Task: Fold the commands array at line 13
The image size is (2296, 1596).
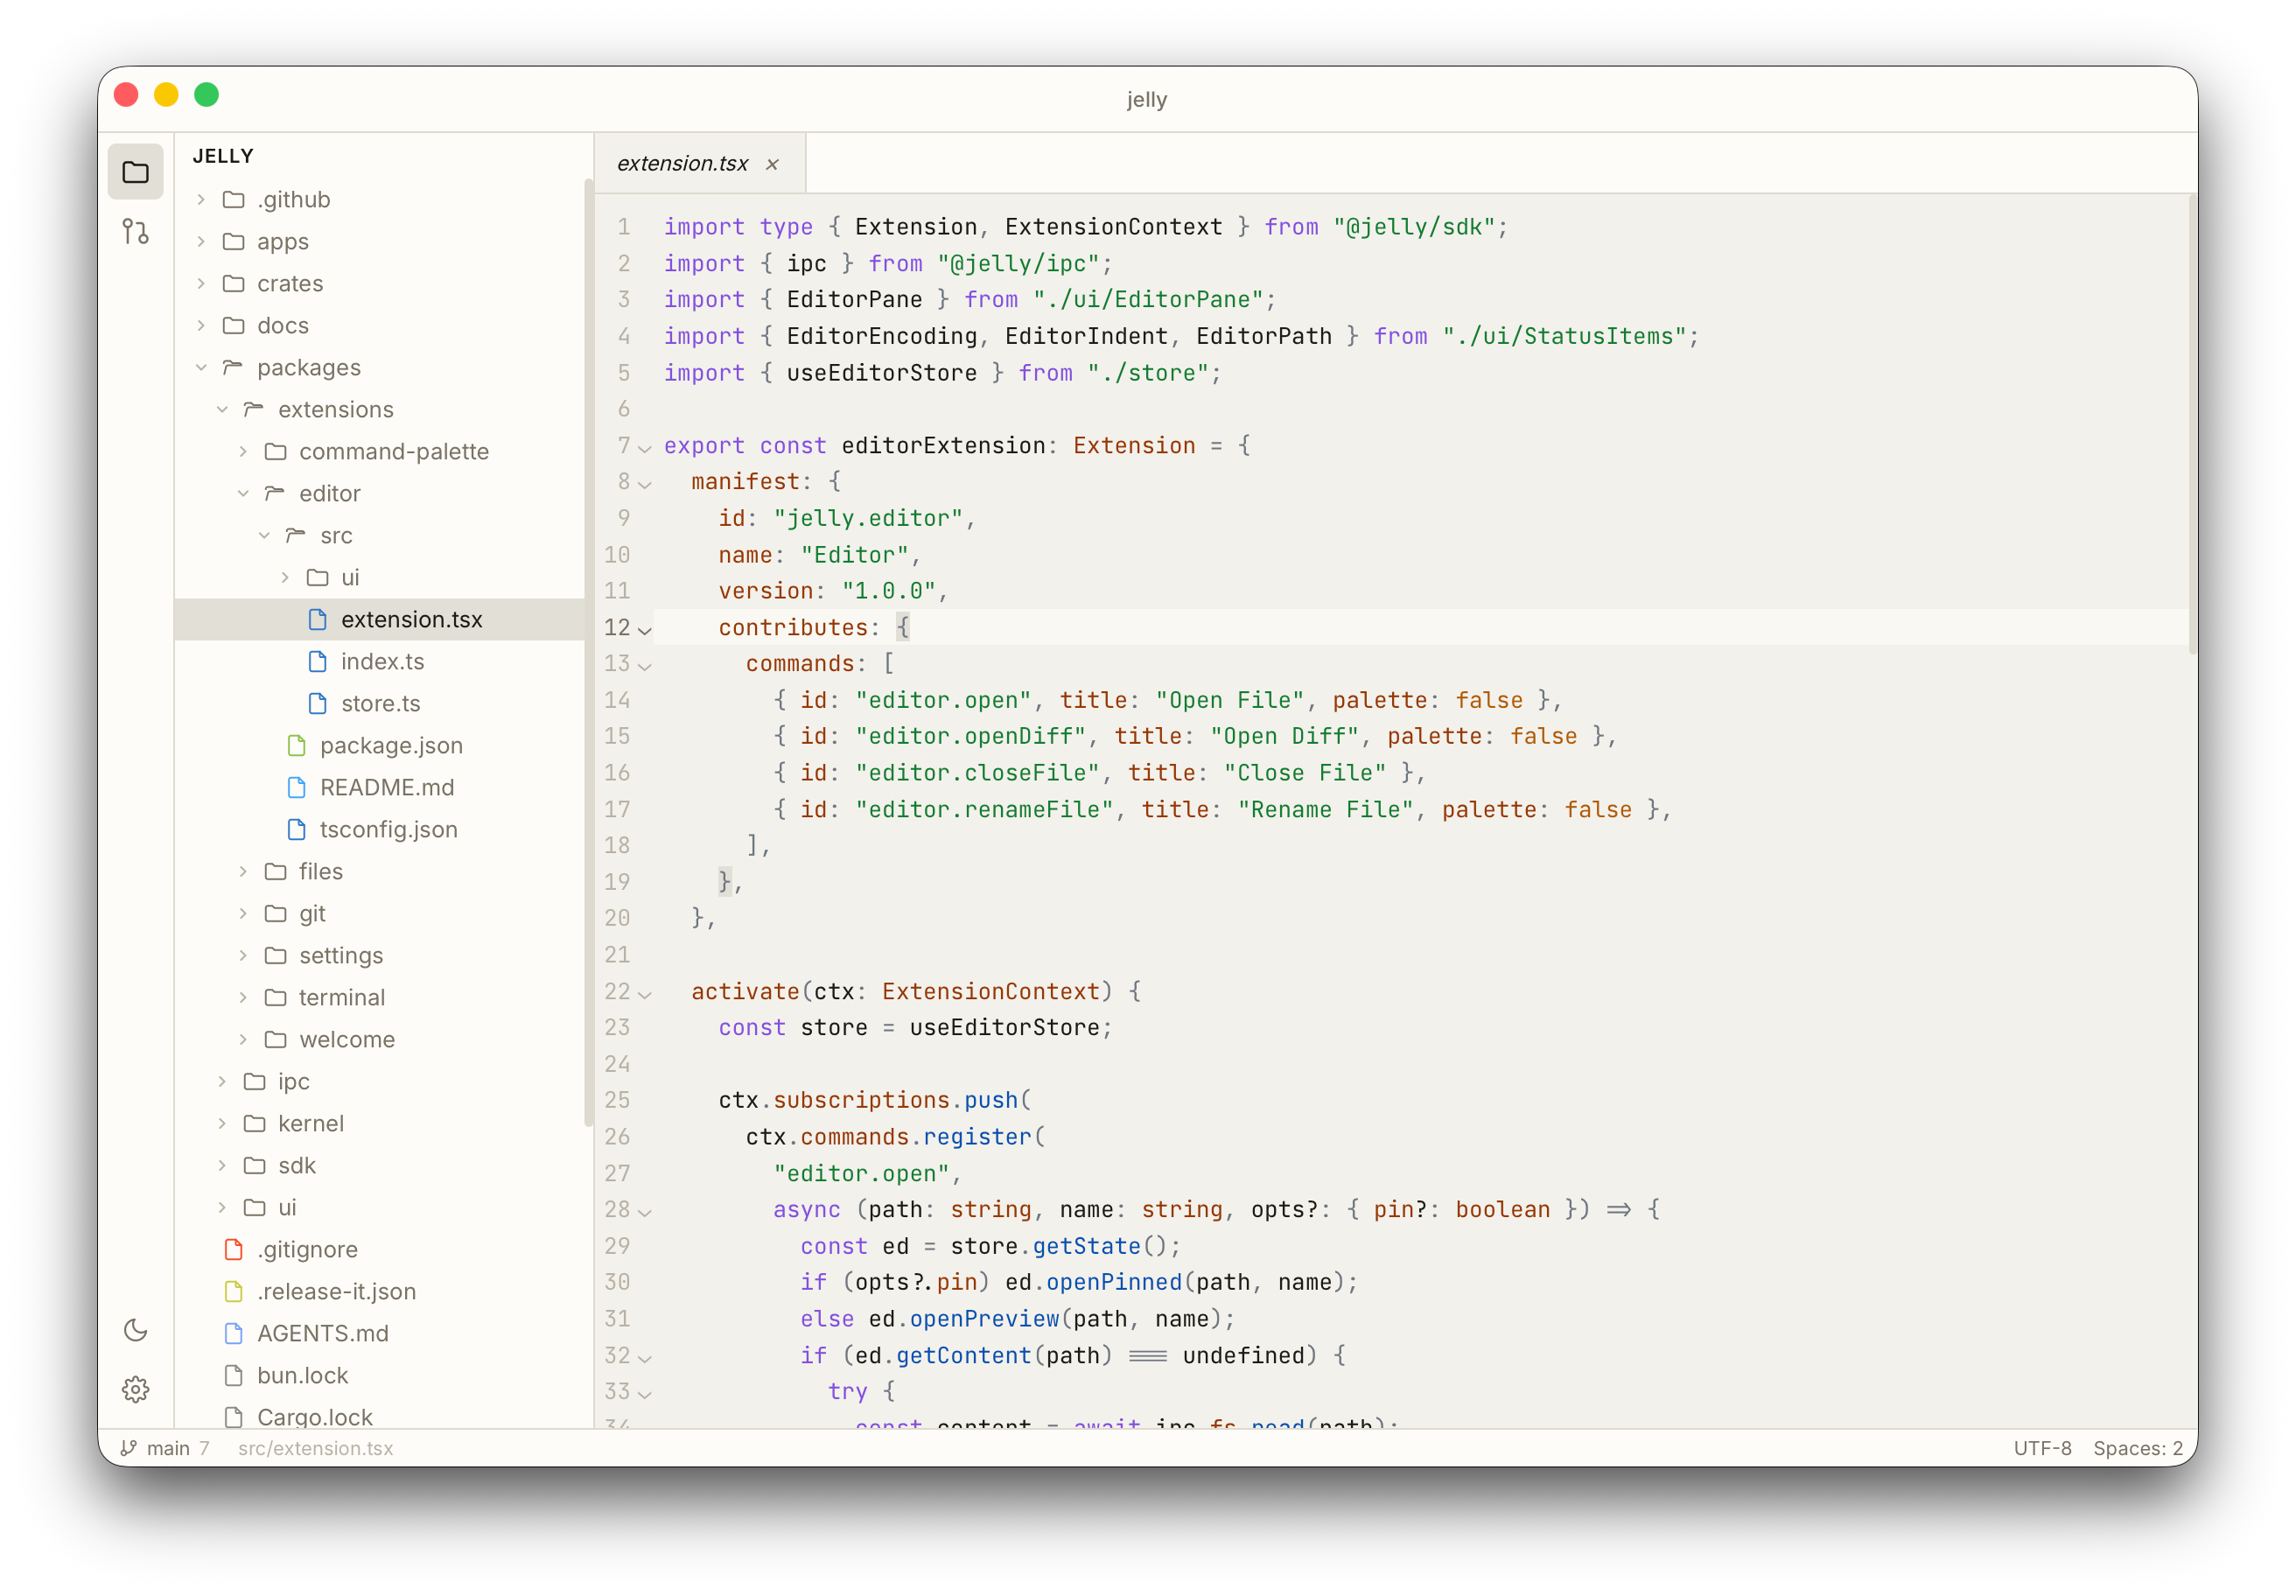Action: (x=645, y=666)
